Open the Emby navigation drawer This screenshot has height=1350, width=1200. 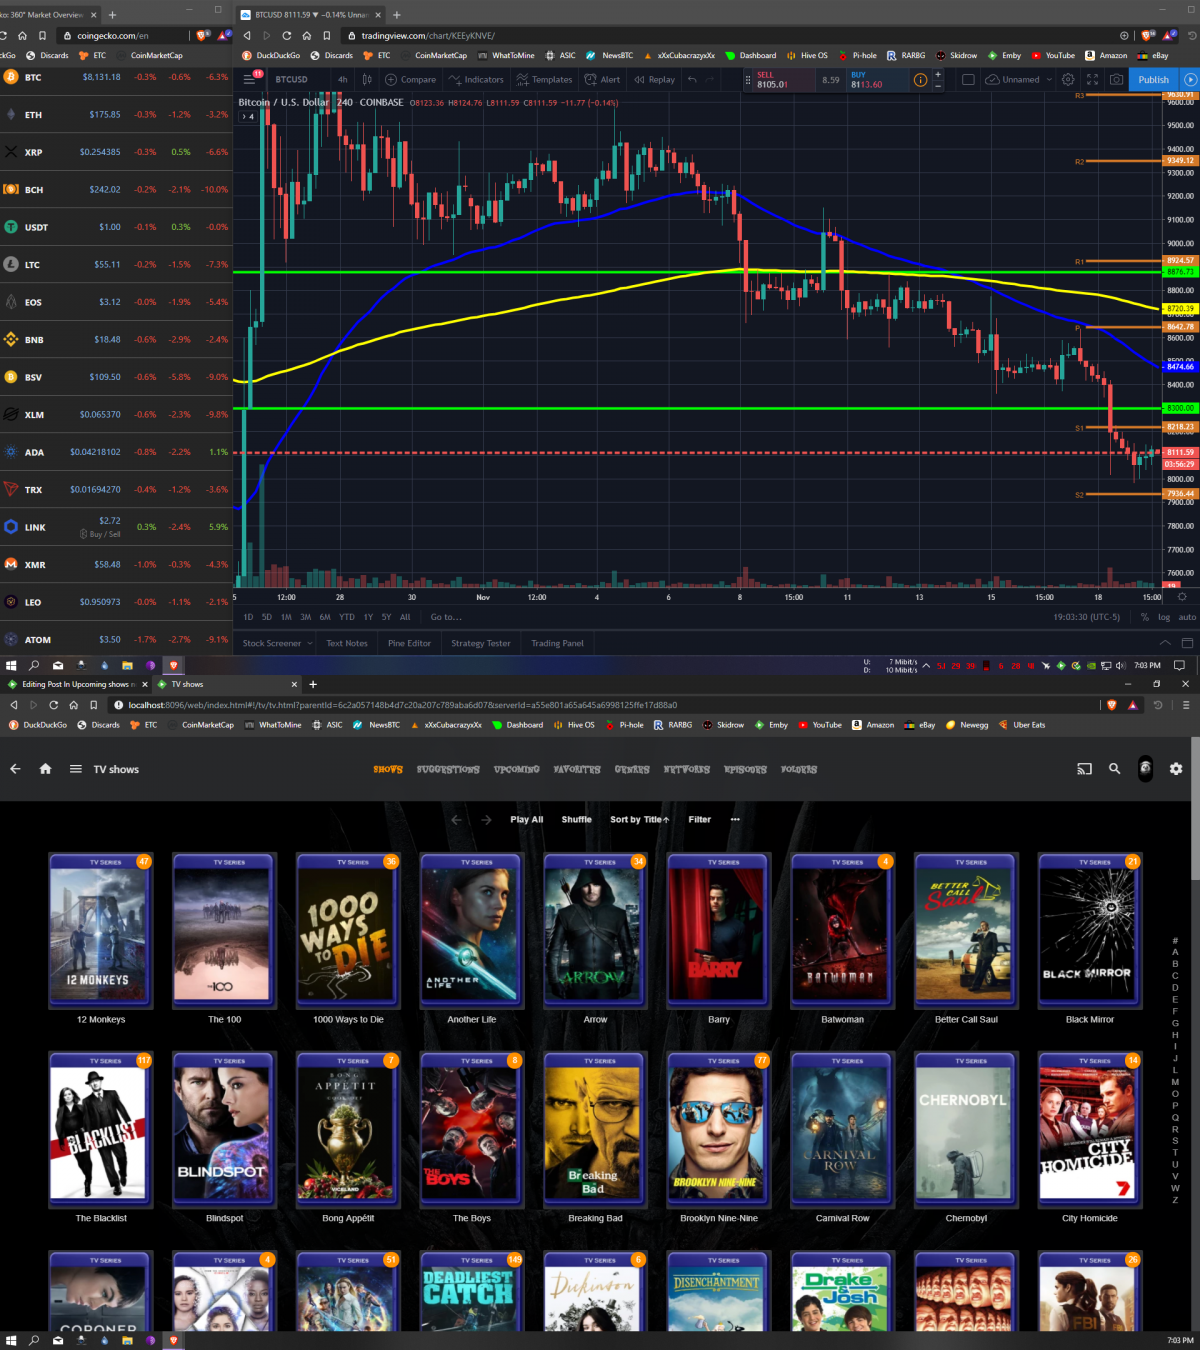(75, 769)
